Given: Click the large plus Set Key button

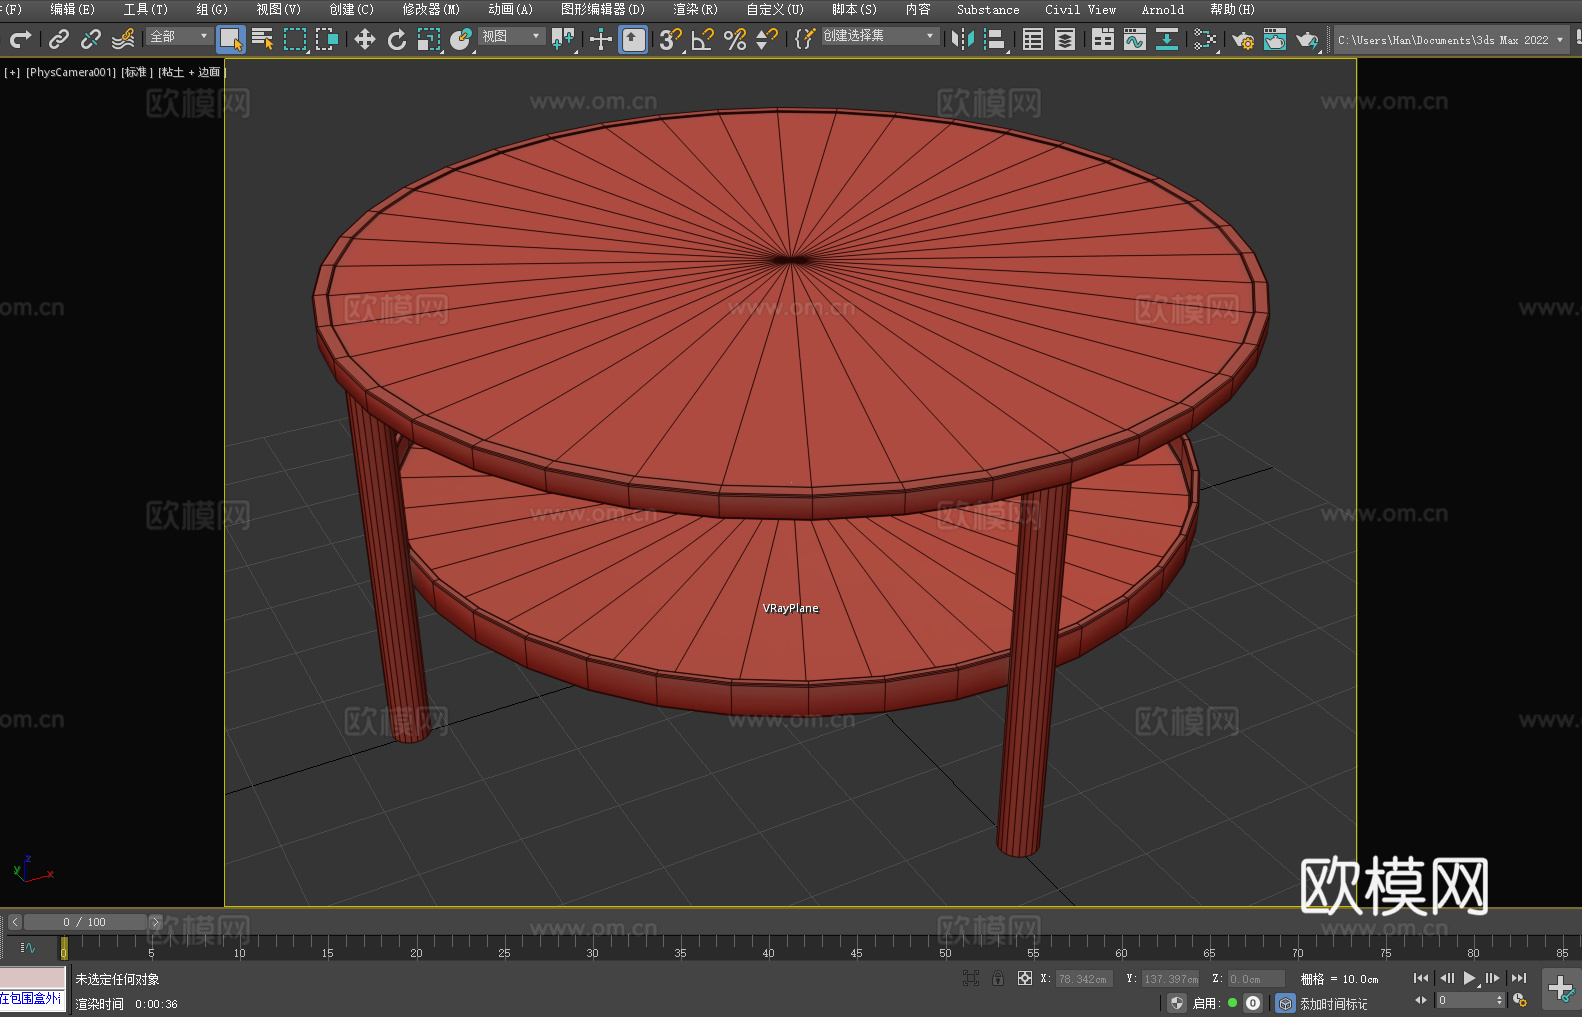Looking at the screenshot, I should [1561, 989].
